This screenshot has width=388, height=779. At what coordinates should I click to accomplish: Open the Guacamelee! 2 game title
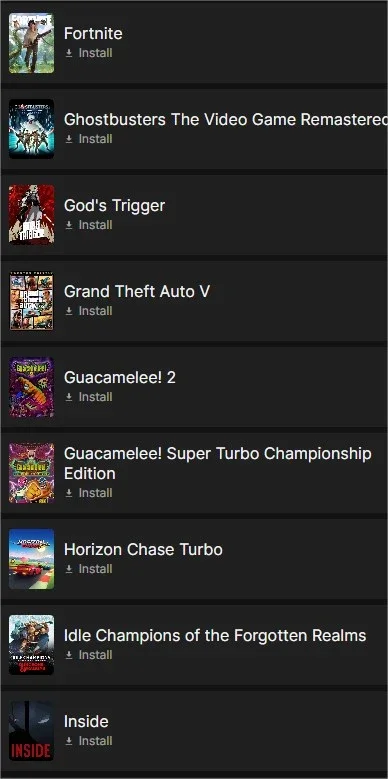[120, 378]
